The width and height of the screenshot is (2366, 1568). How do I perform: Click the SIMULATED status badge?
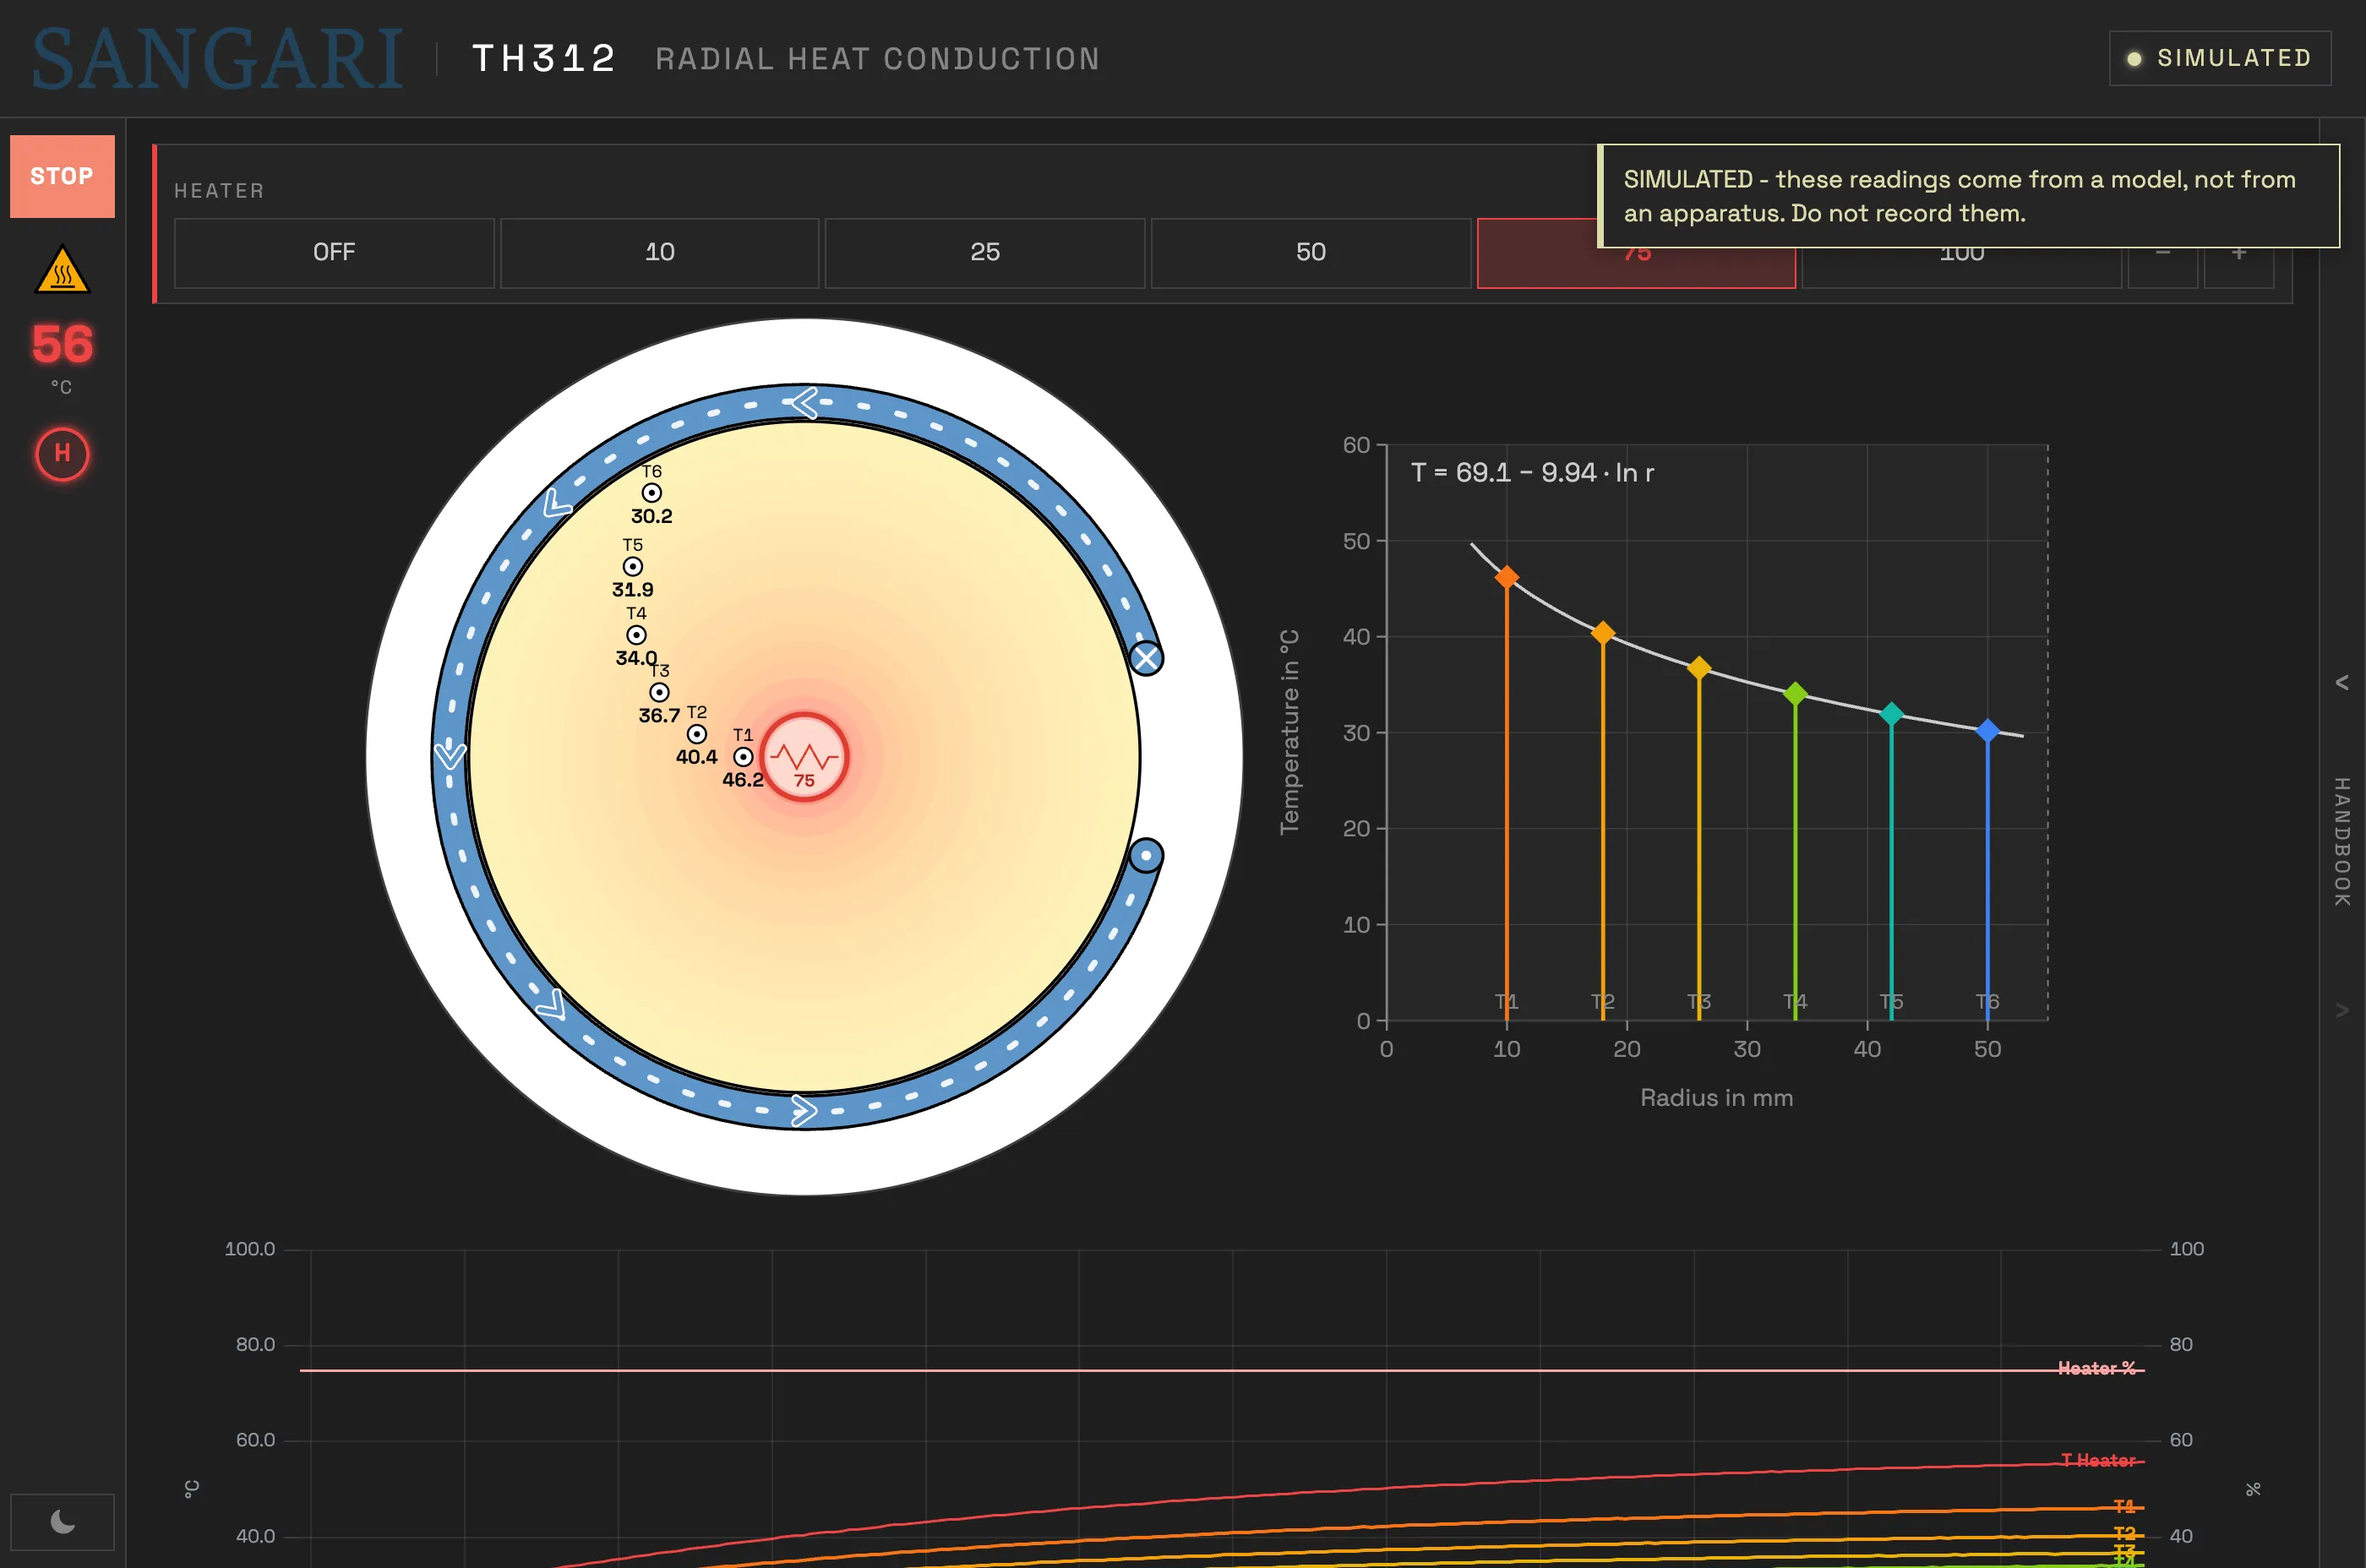click(x=2220, y=58)
